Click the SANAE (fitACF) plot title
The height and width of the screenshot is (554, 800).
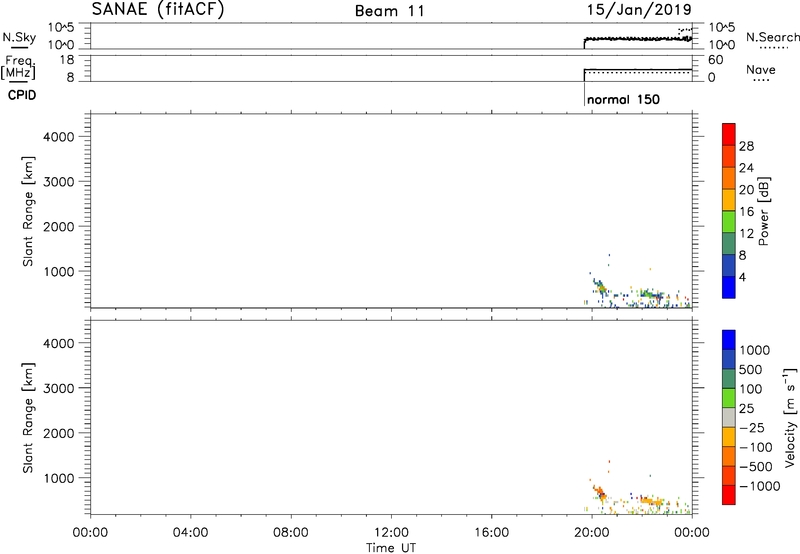[158, 10]
